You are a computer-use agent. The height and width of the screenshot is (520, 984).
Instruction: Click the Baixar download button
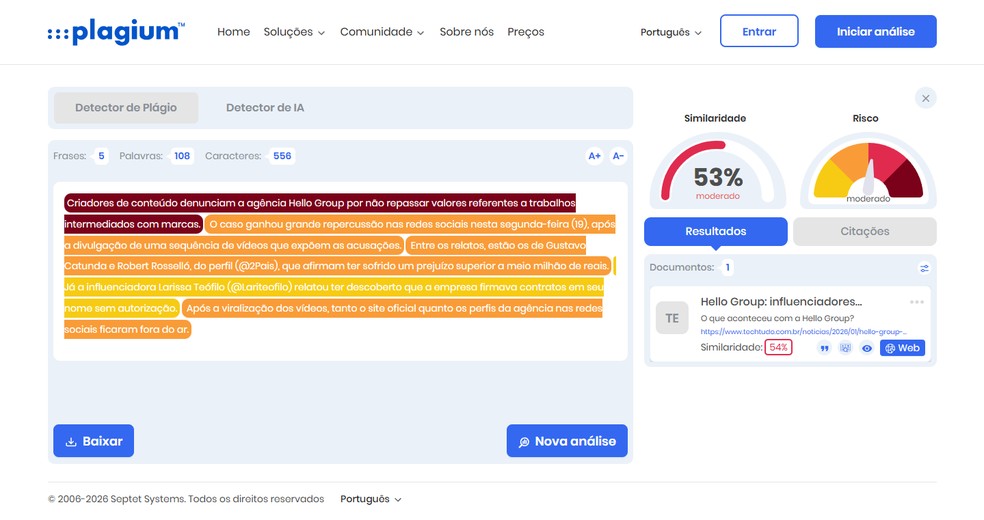click(x=94, y=441)
